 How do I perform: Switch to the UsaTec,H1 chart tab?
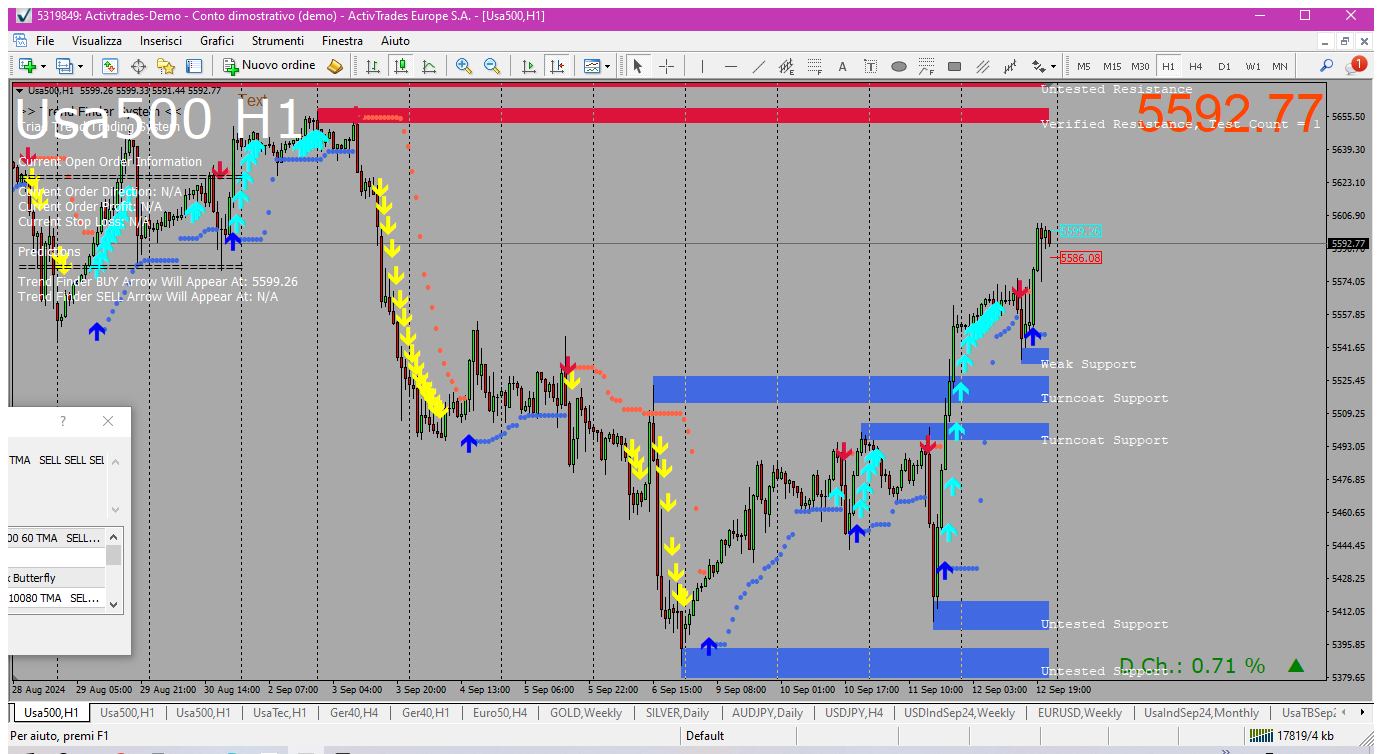pos(280,713)
